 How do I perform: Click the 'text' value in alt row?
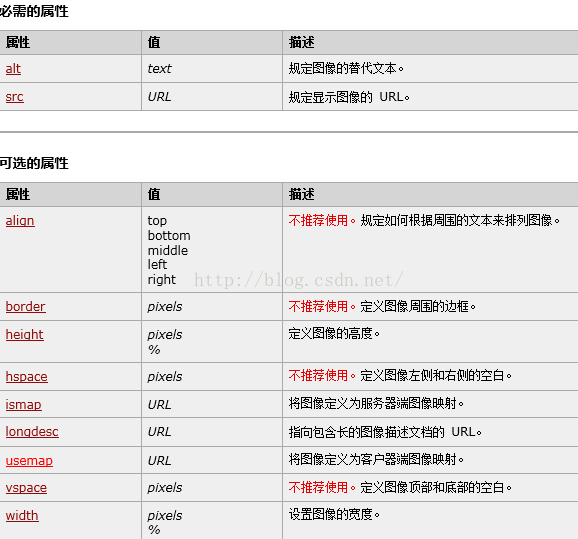[x=159, y=69]
